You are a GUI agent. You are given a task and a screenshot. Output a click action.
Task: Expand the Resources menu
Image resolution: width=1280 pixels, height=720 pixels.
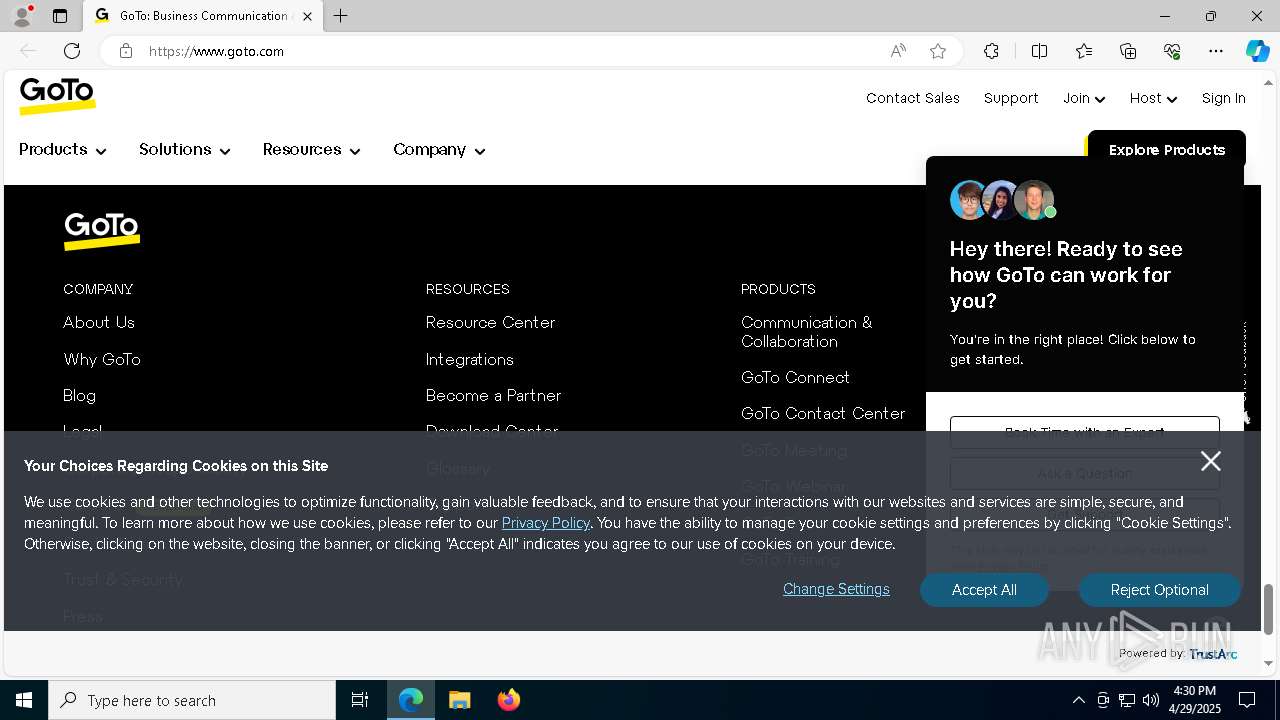click(311, 150)
